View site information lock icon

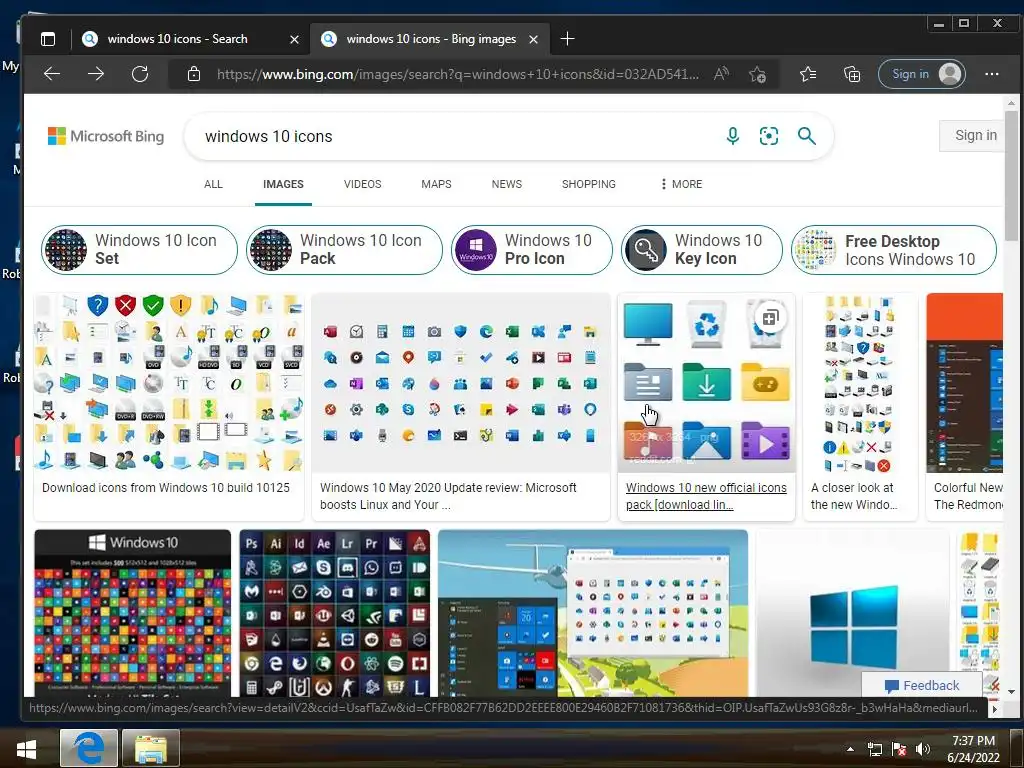click(x=193, y=74)
